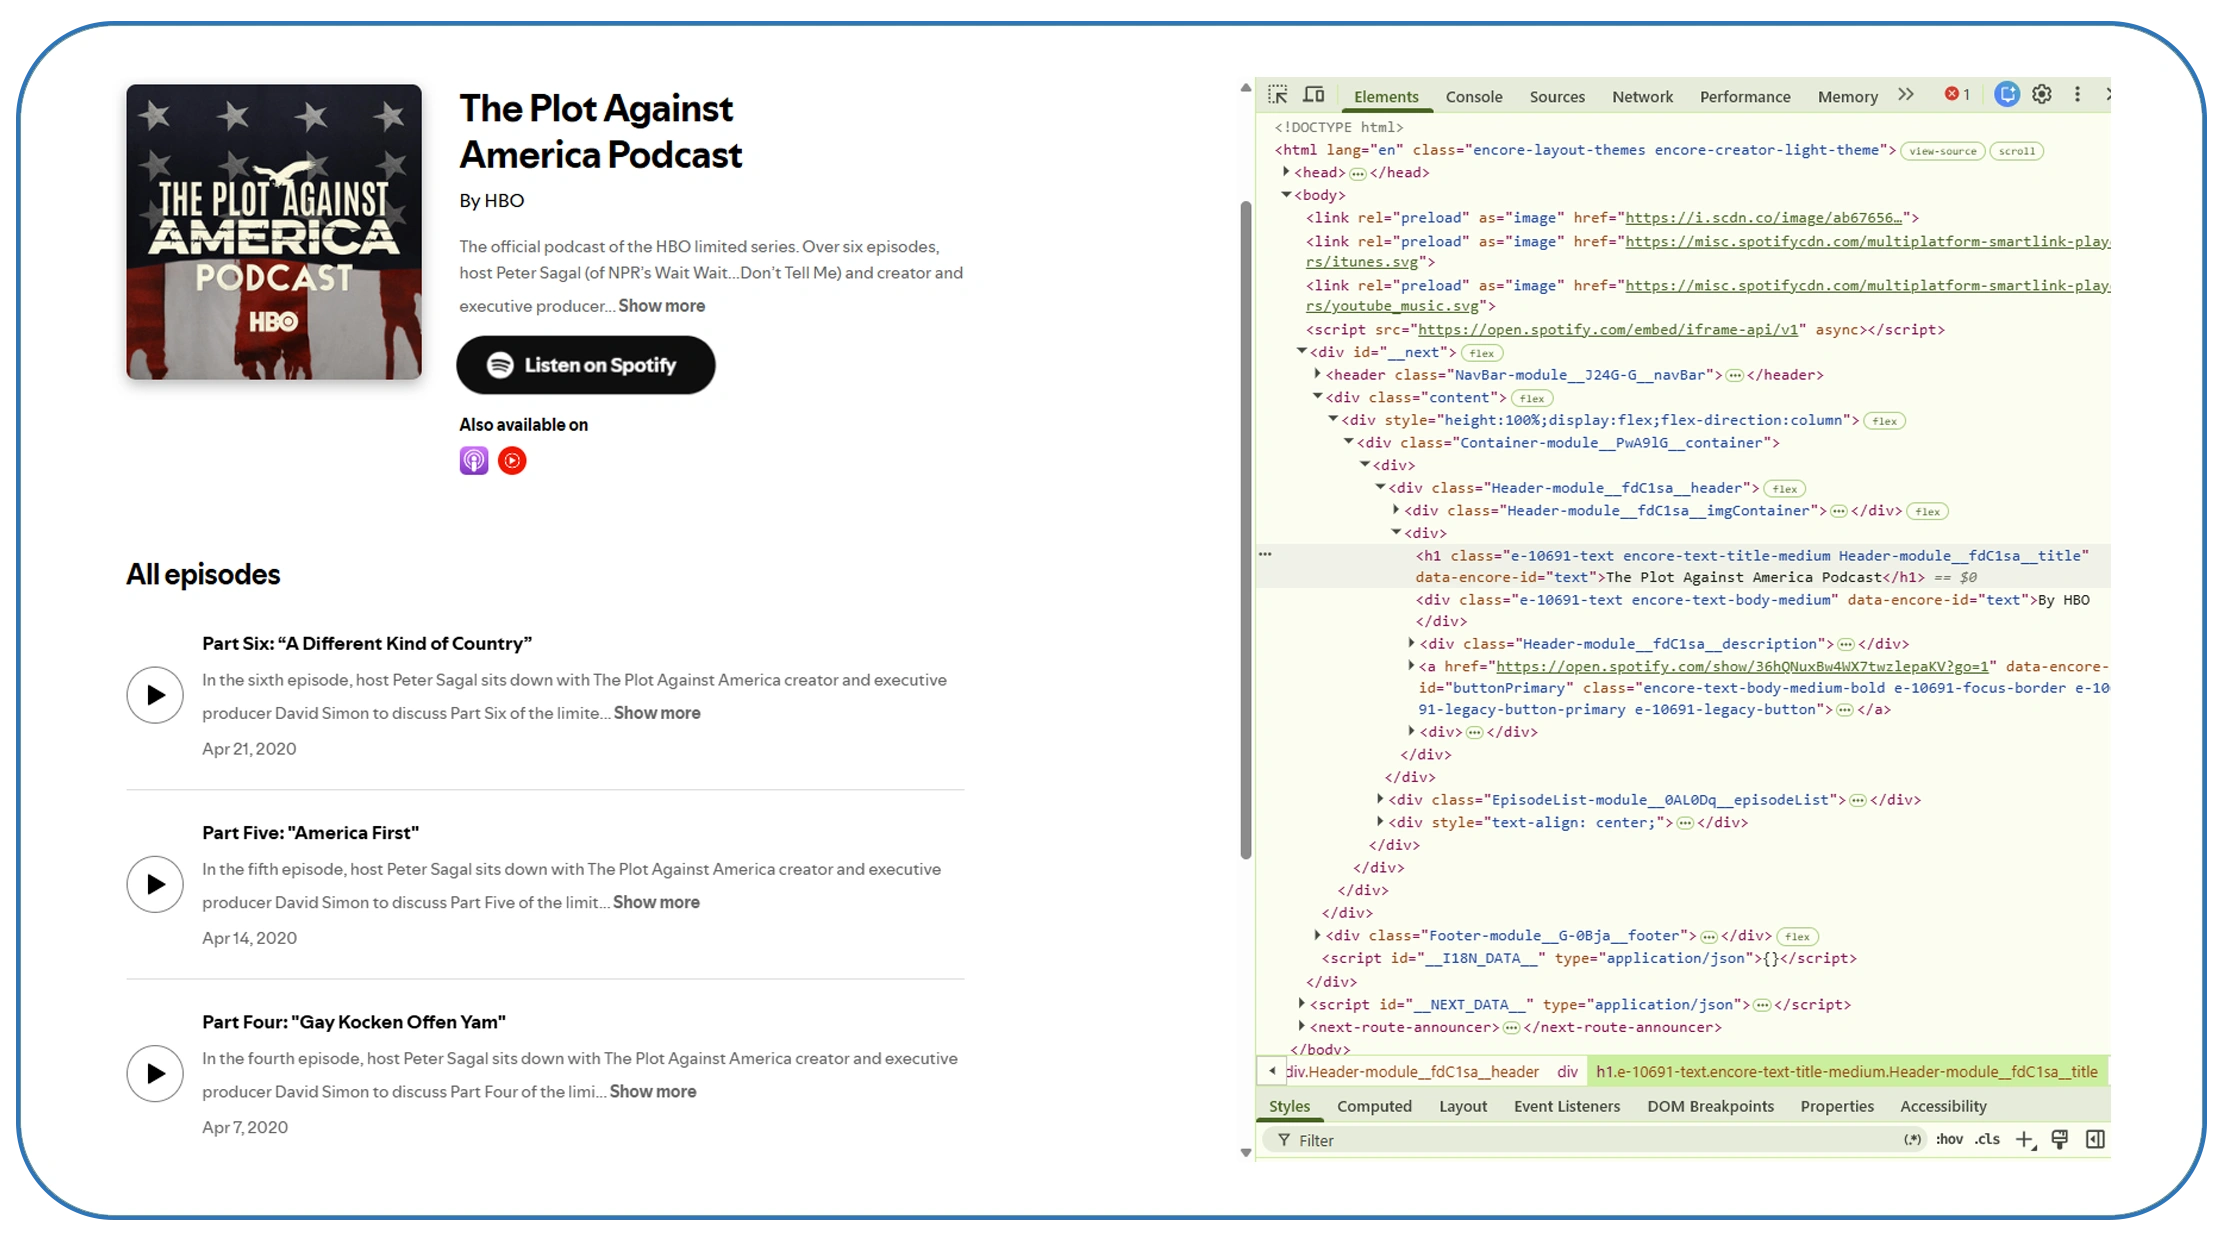Expand the Header-module description div
The width and height of the screenshot is (2223, 1240).
coord(1412,643)
